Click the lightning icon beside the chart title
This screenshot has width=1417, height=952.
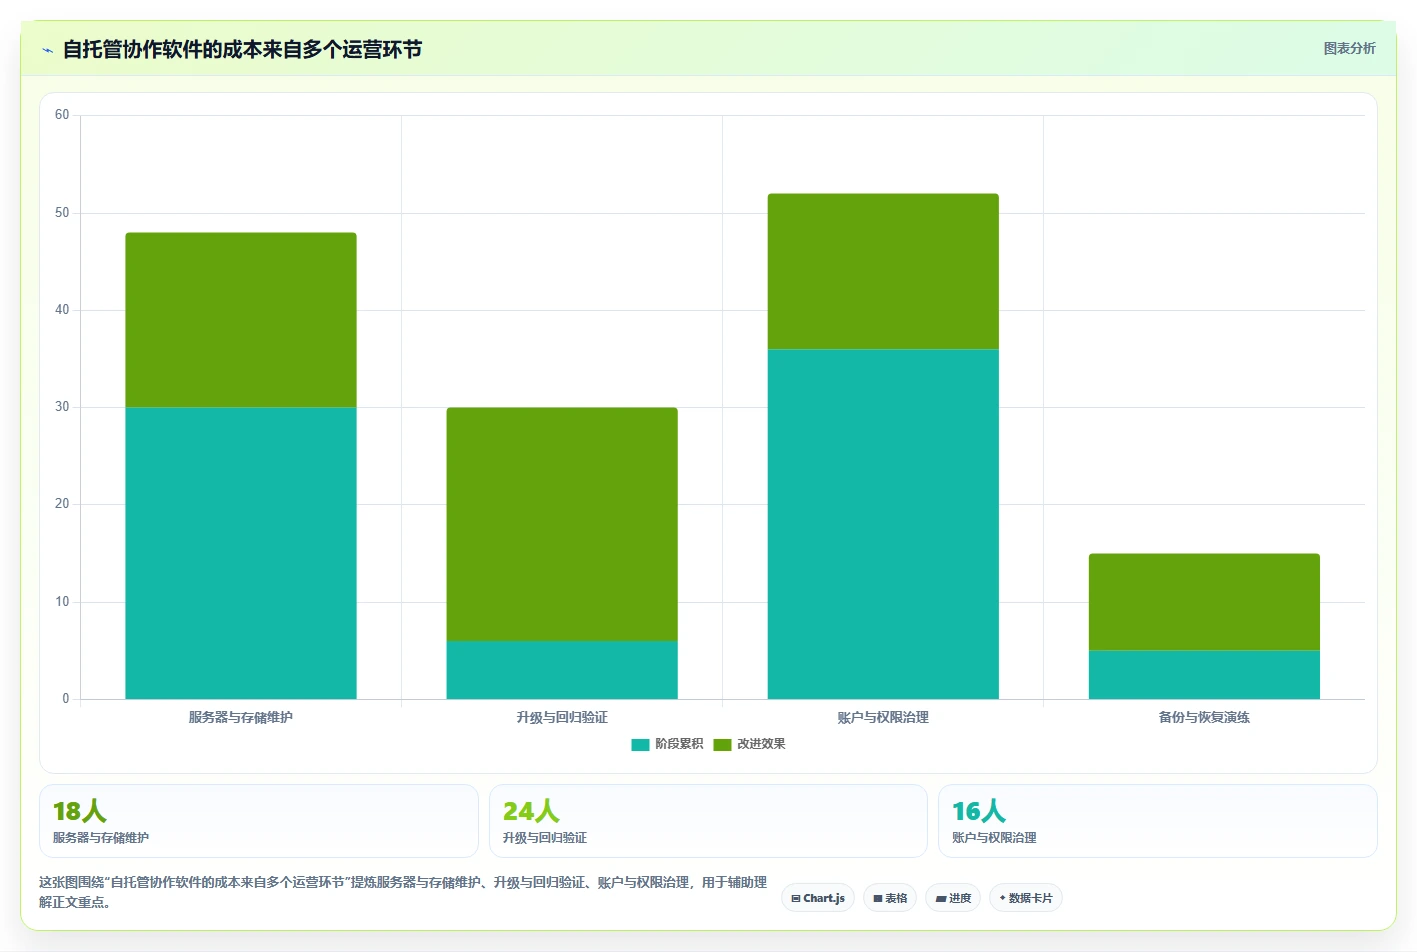(x=47, y=50)
